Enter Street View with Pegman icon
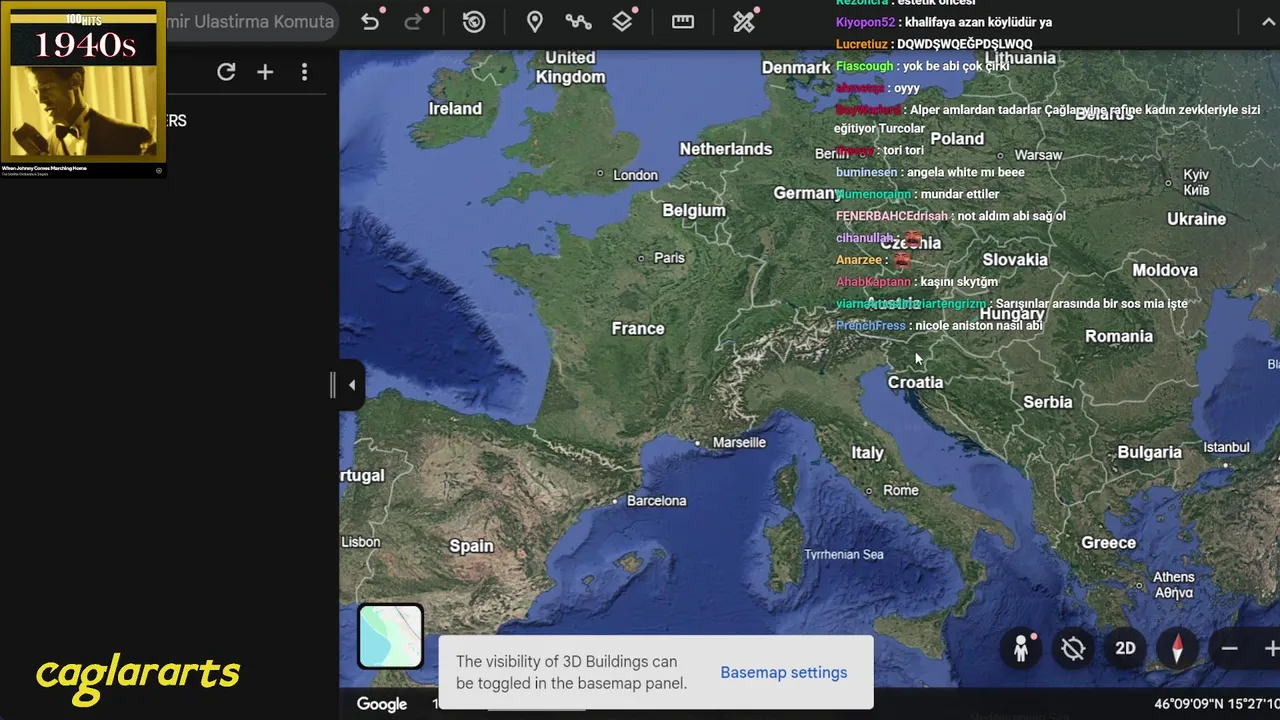1280x720 pixels. coord(1021,648)
